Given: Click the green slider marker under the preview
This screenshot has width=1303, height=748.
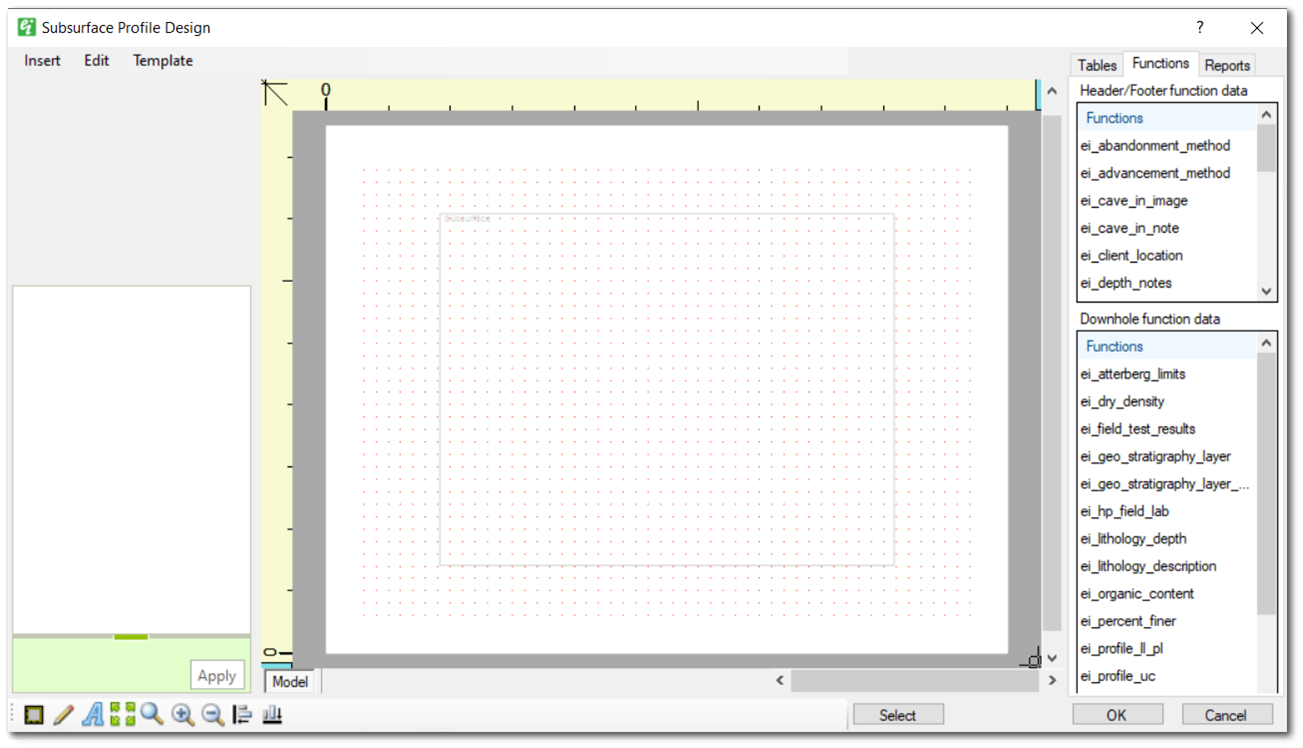Looking at the screenshot, I should coord(130,636).
